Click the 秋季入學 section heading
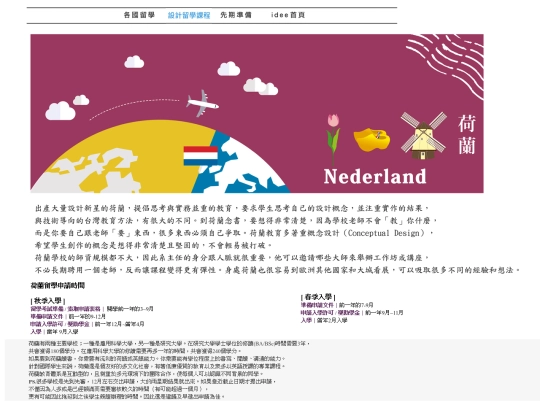540x405 pixels. click(x=48, y=301)
